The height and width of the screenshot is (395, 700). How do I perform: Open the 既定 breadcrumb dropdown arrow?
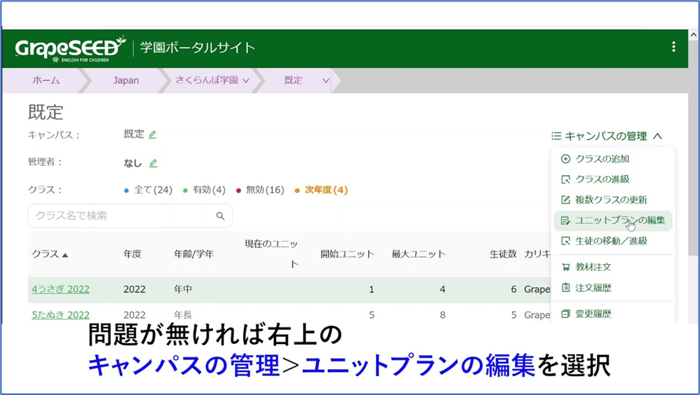pyautogui.click(x=326, y=81)
